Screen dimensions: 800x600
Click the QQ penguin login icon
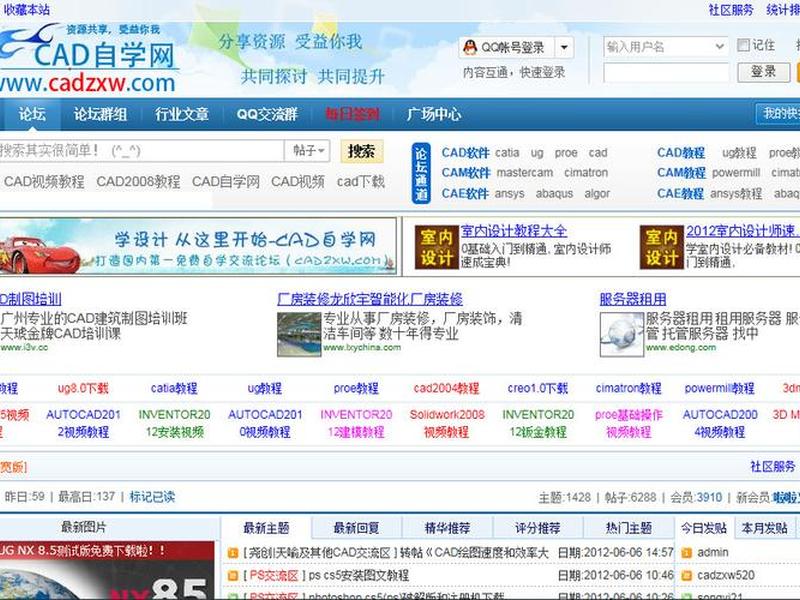[469, 47]
